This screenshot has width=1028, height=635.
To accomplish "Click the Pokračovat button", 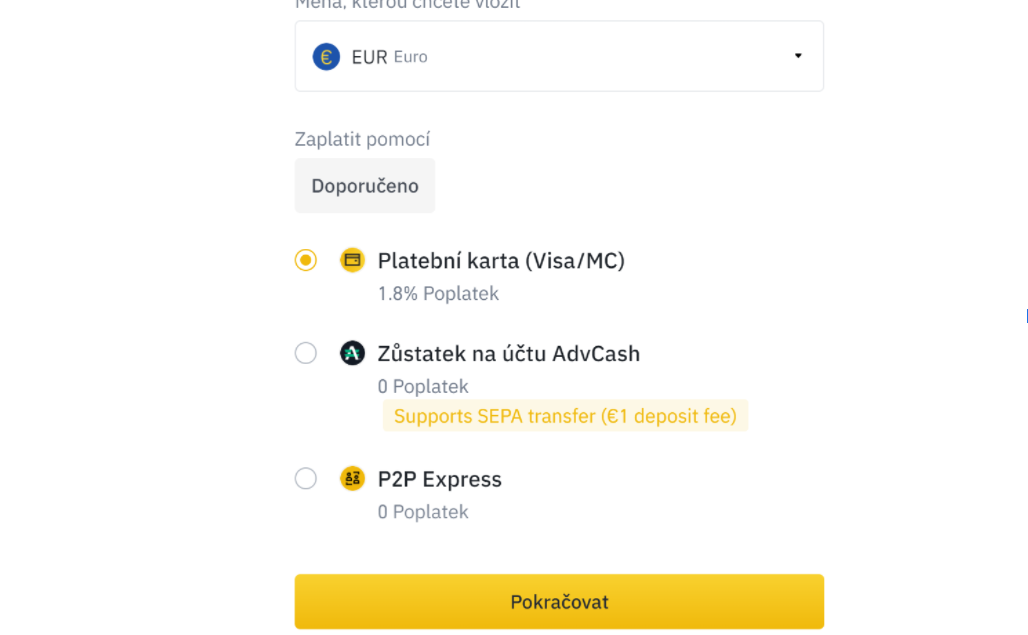I will [x=559, y=602].
